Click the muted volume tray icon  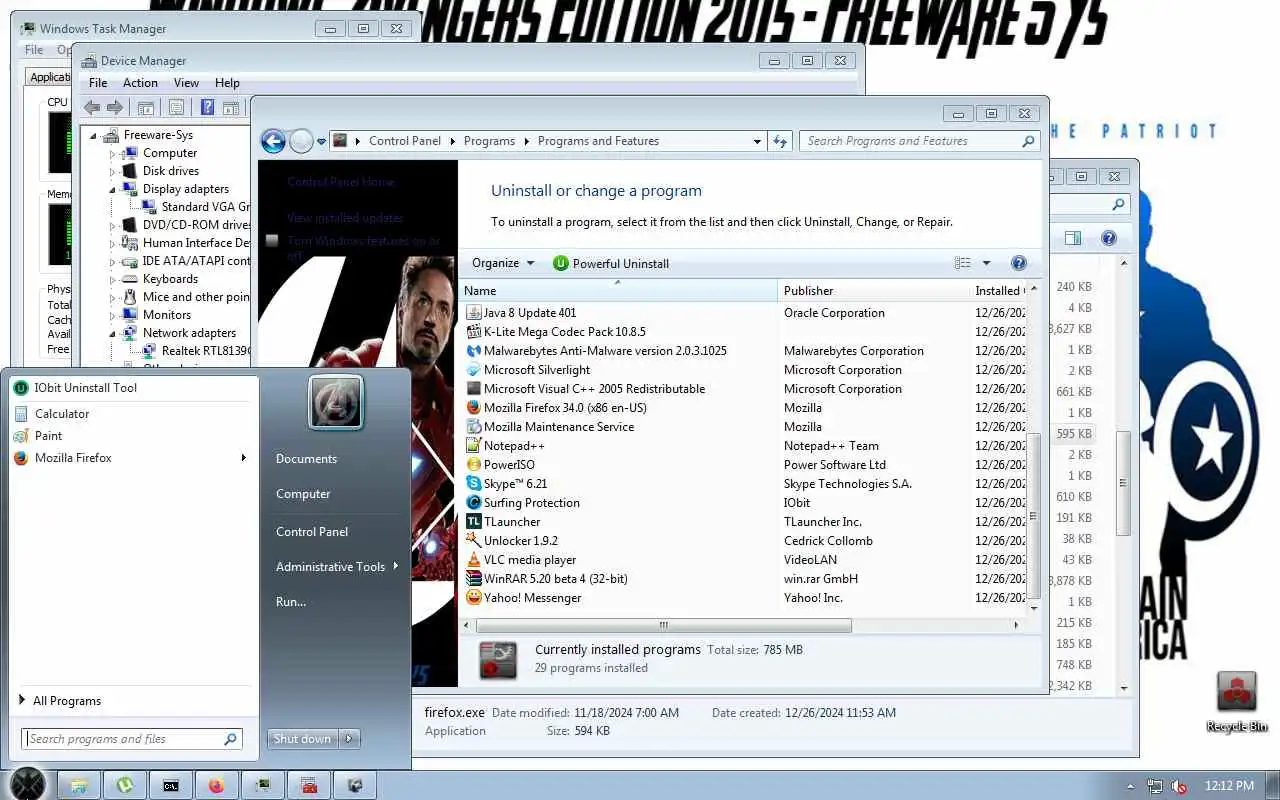point(1180,786)
